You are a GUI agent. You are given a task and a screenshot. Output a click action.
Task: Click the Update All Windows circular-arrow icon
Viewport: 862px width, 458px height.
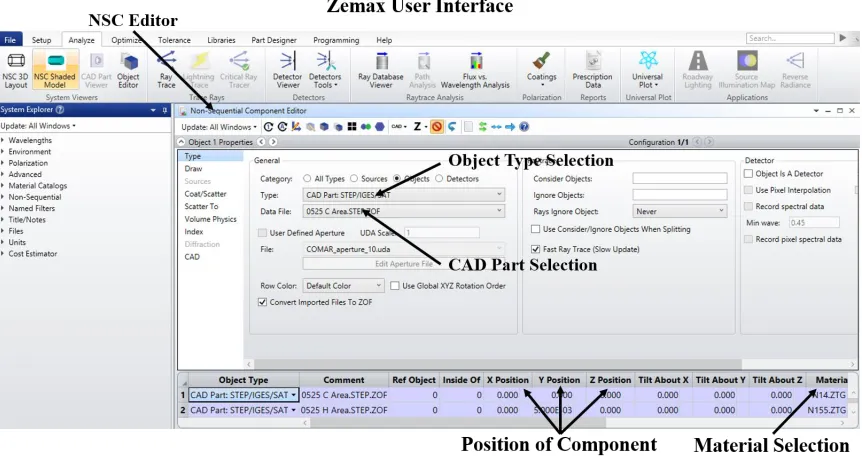pos(282,127)
